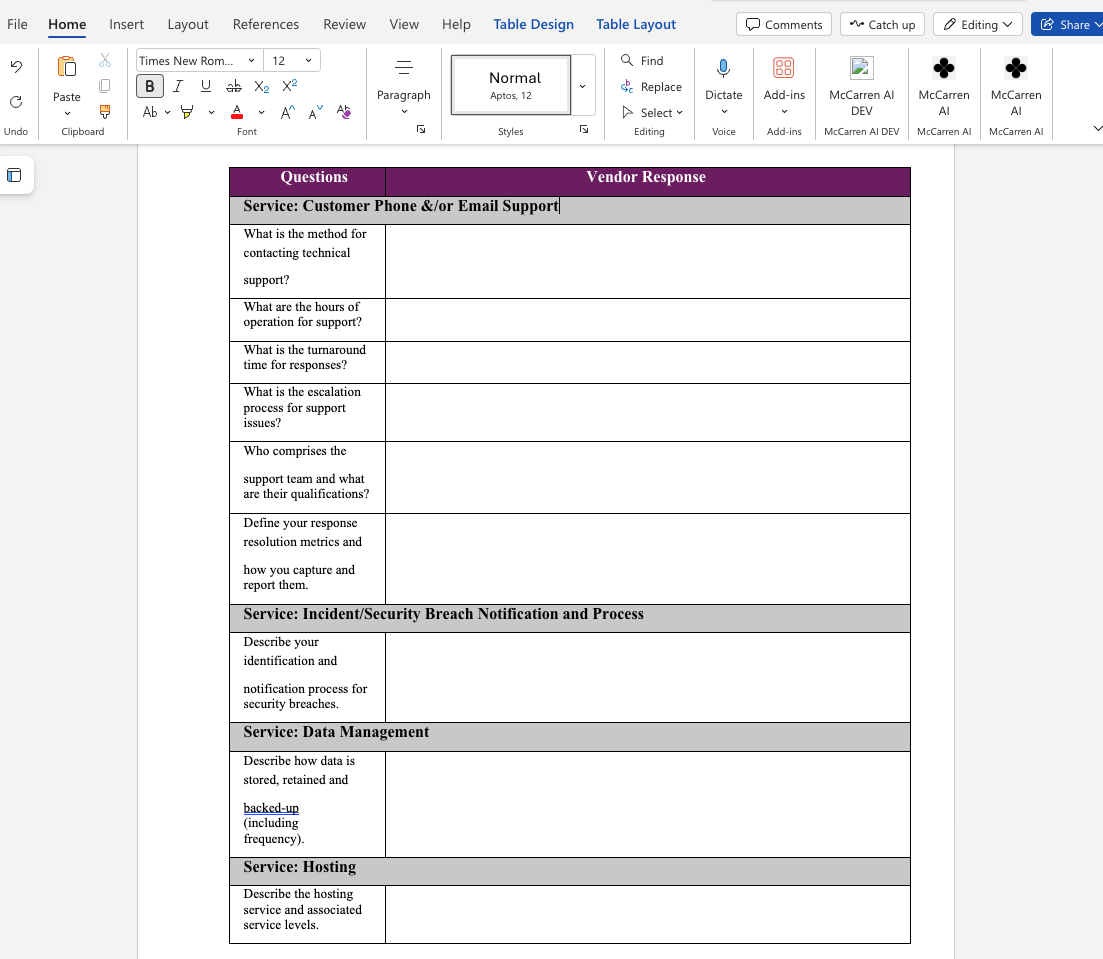The height and width of the screenshot is (959, 1103).
Task: Click the Catch up button
Action: pos(882,25)
